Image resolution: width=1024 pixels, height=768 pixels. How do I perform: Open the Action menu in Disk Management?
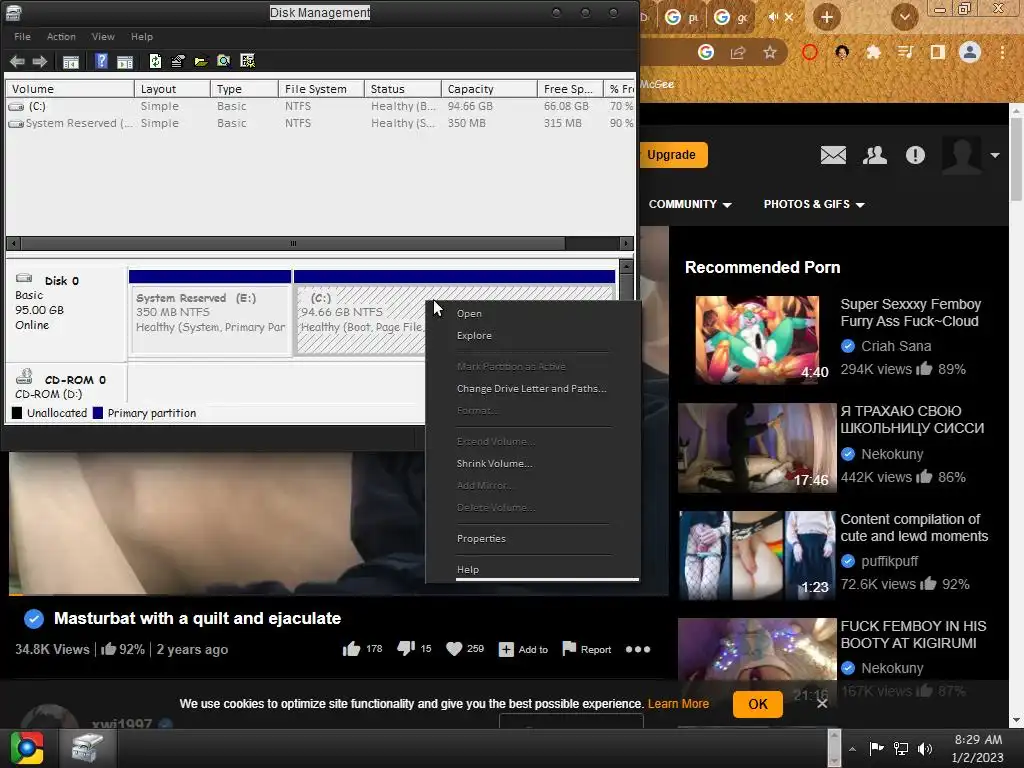coord(61,37)
